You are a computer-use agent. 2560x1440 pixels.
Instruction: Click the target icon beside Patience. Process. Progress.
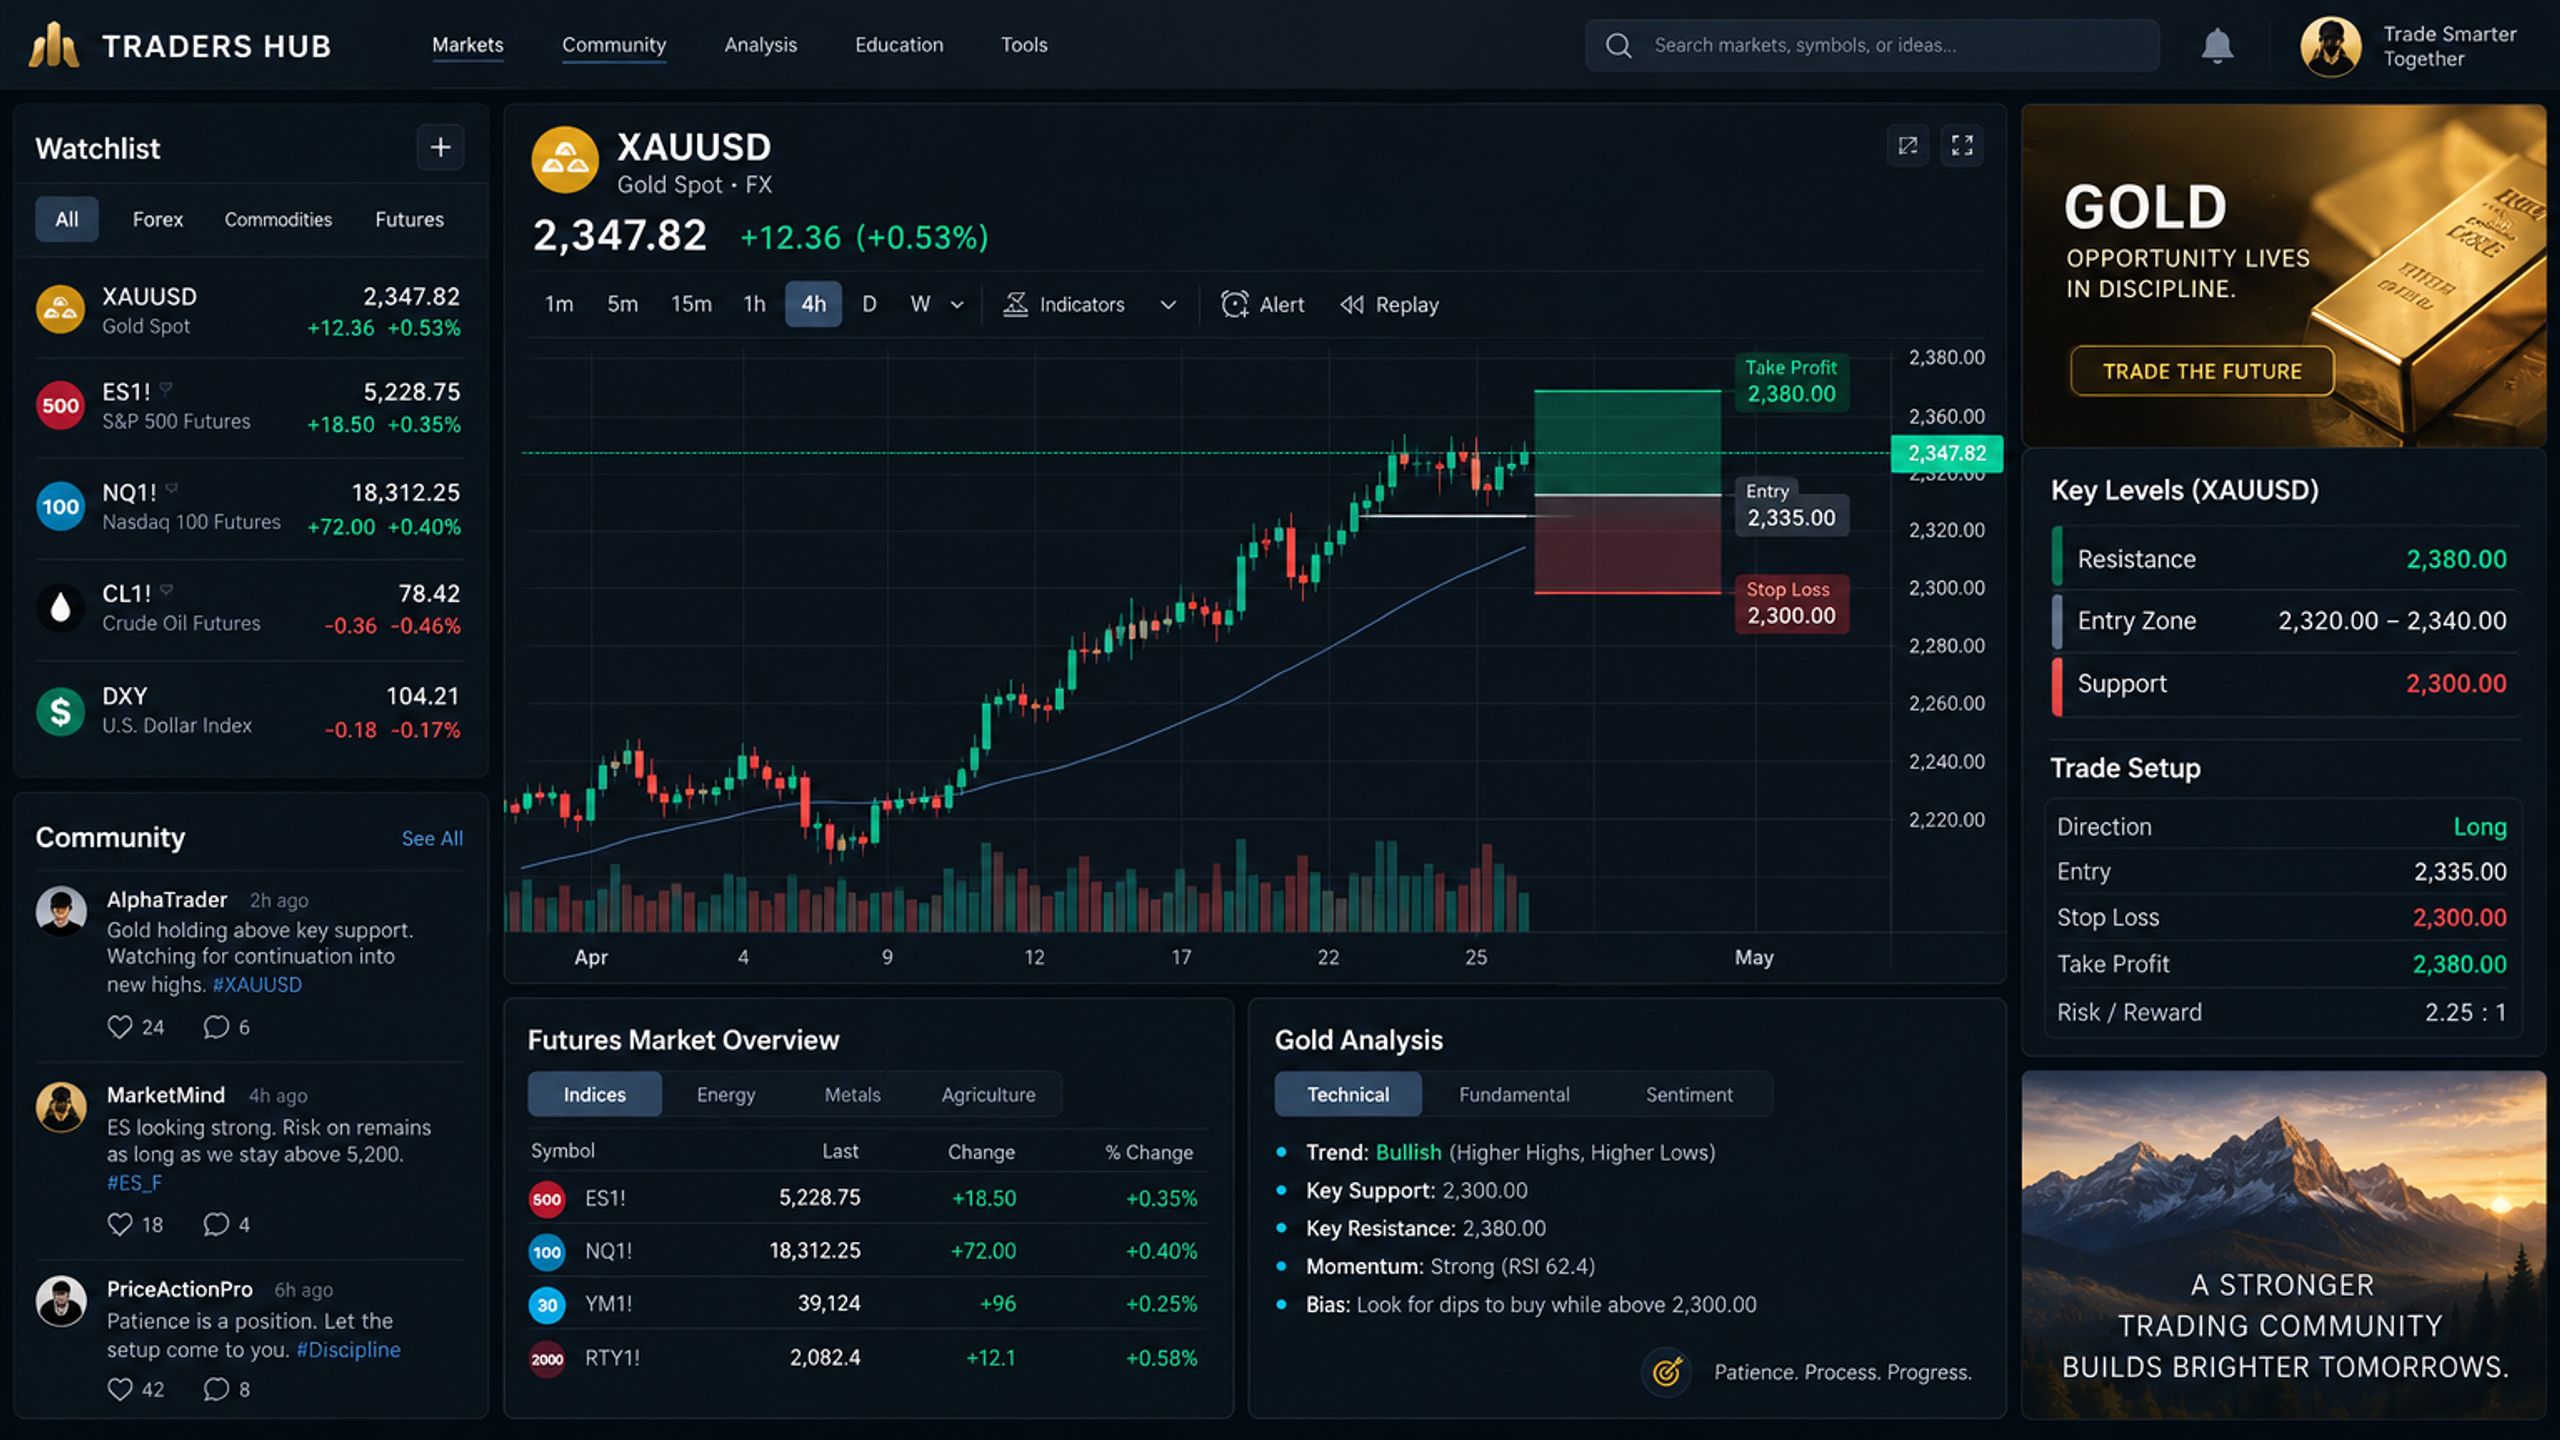(x=1666, y=1372)
